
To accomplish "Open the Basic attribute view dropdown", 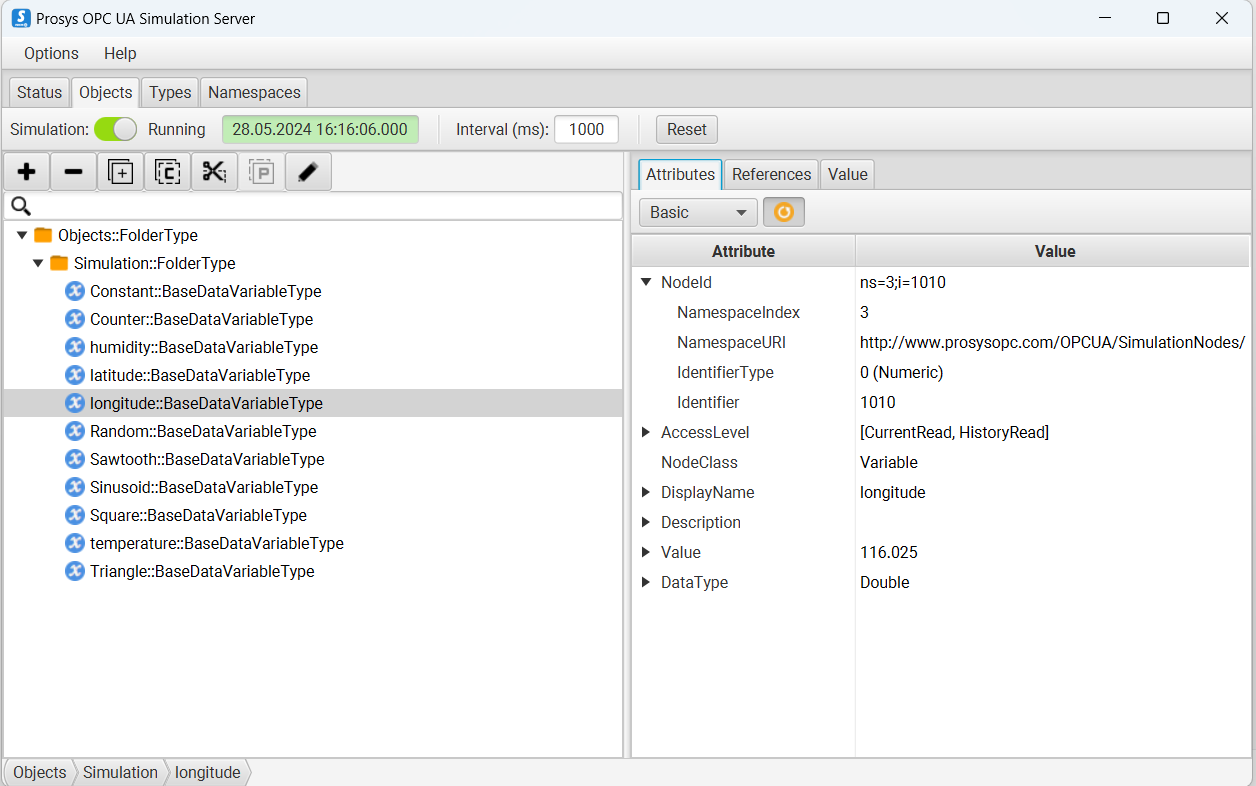I will coord(698,212).
